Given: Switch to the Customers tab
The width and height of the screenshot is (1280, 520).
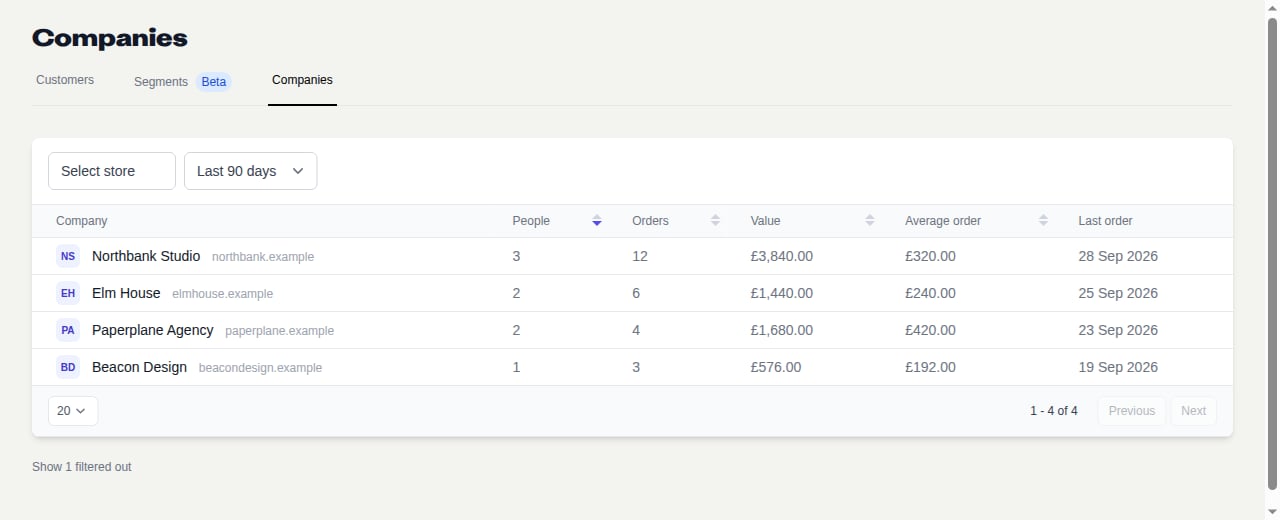Looking at the screenshot, I should point(65,80).
